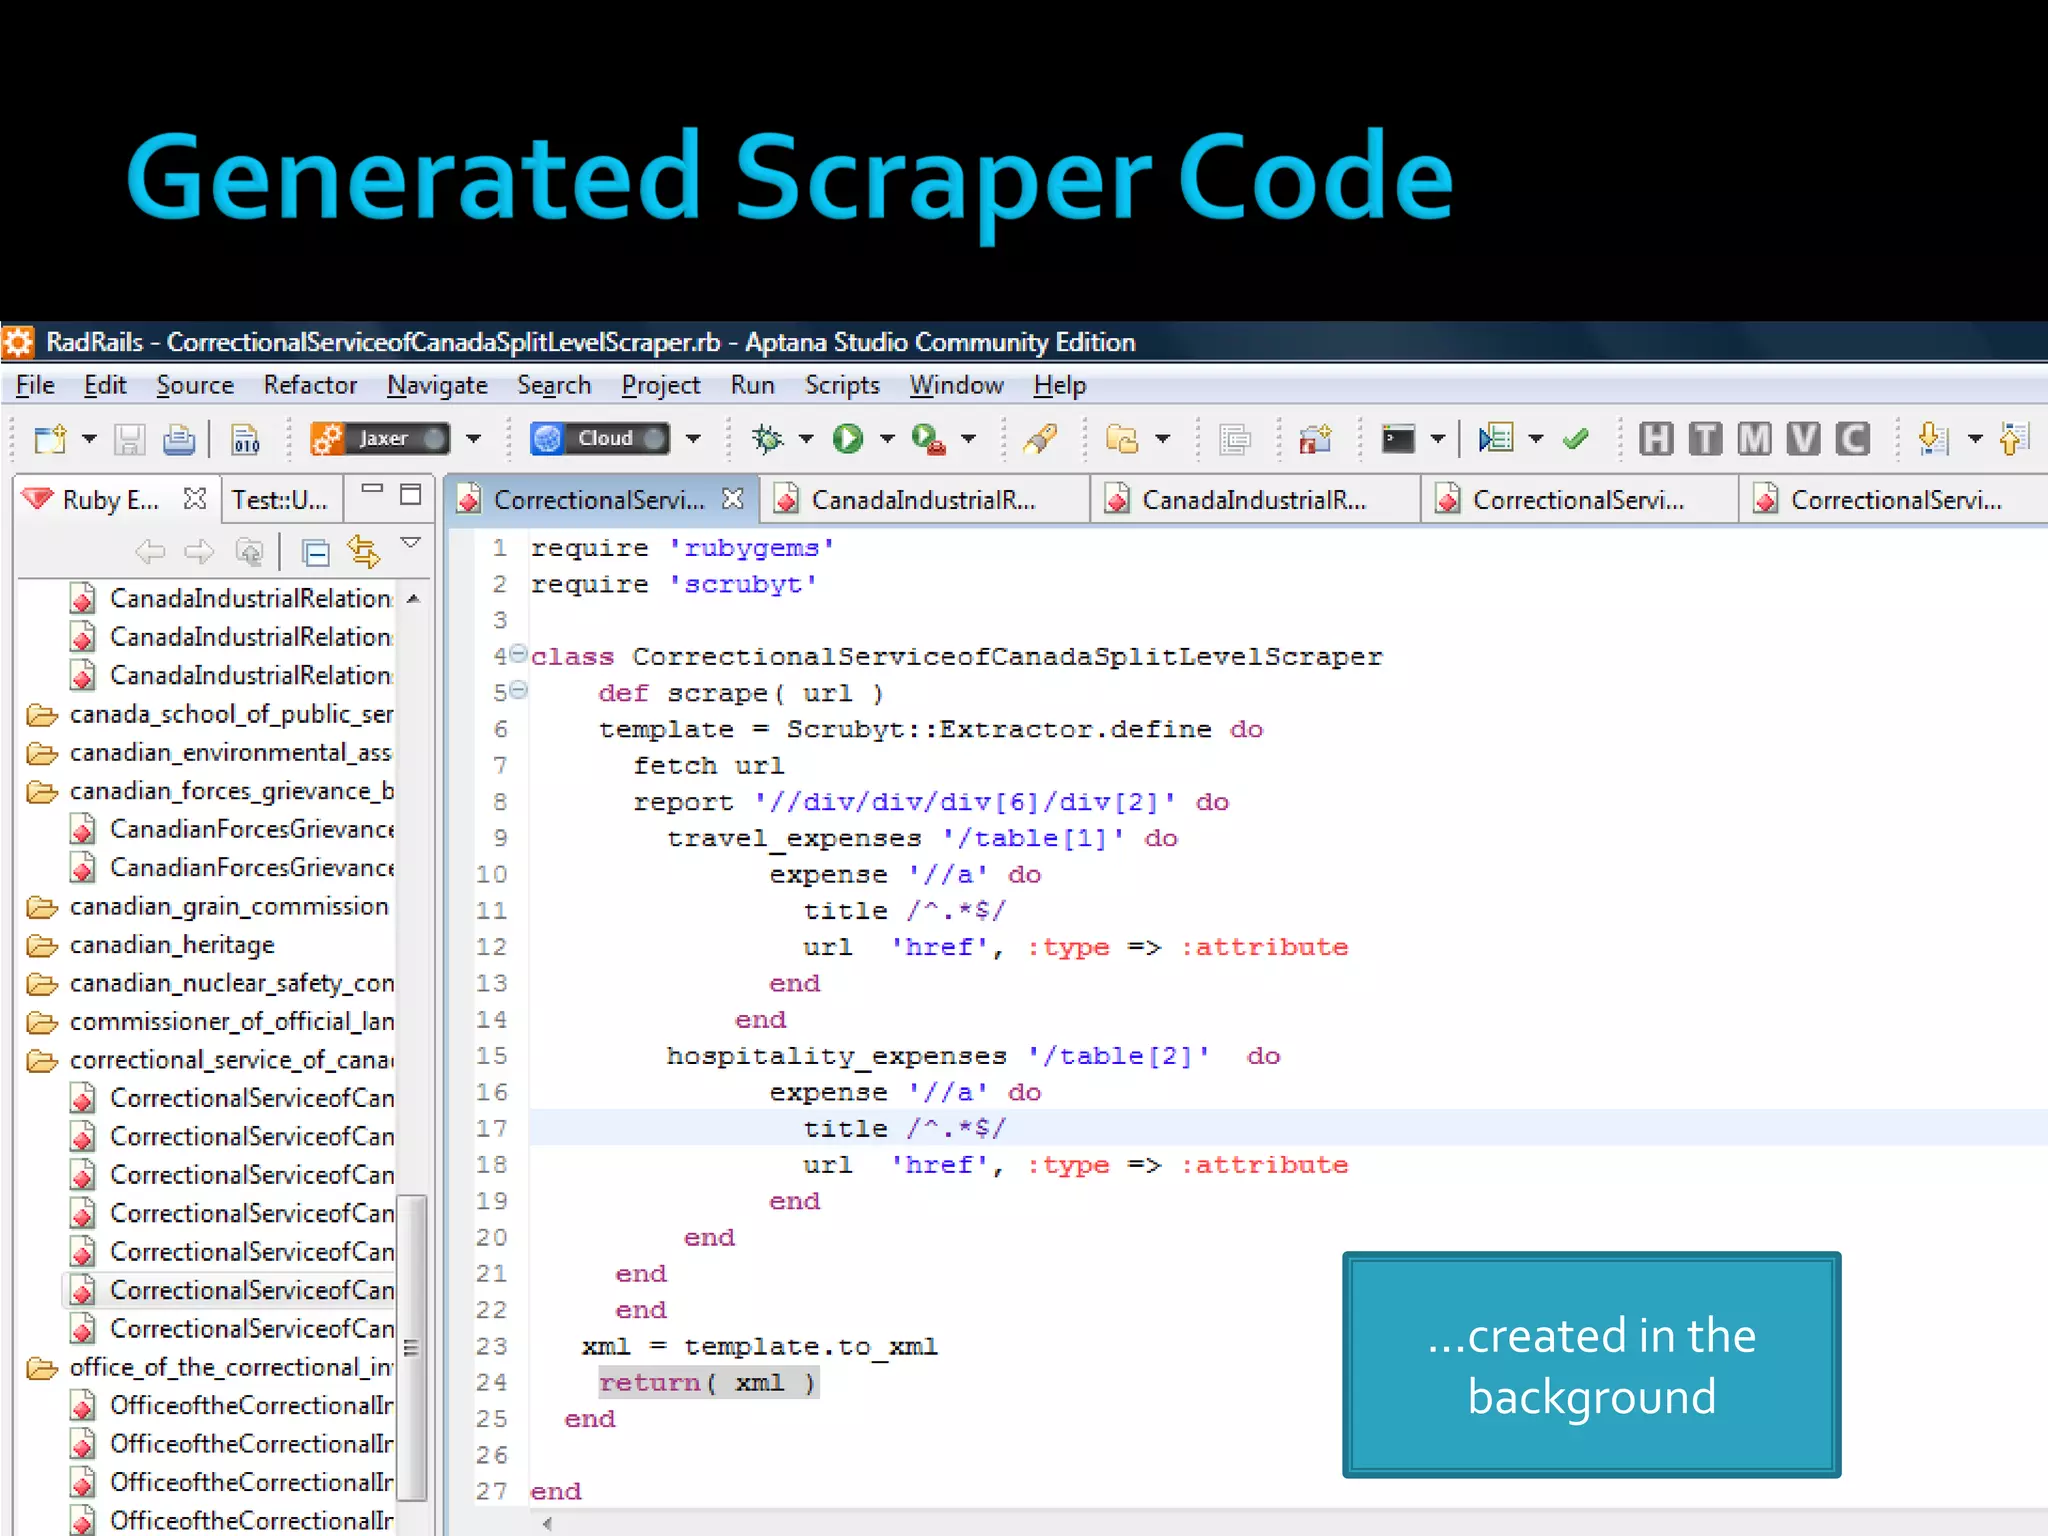Open the dropdown arrow next to Run button
The width and height of the screenshot is (2048, 1536).
pos(887,438)
